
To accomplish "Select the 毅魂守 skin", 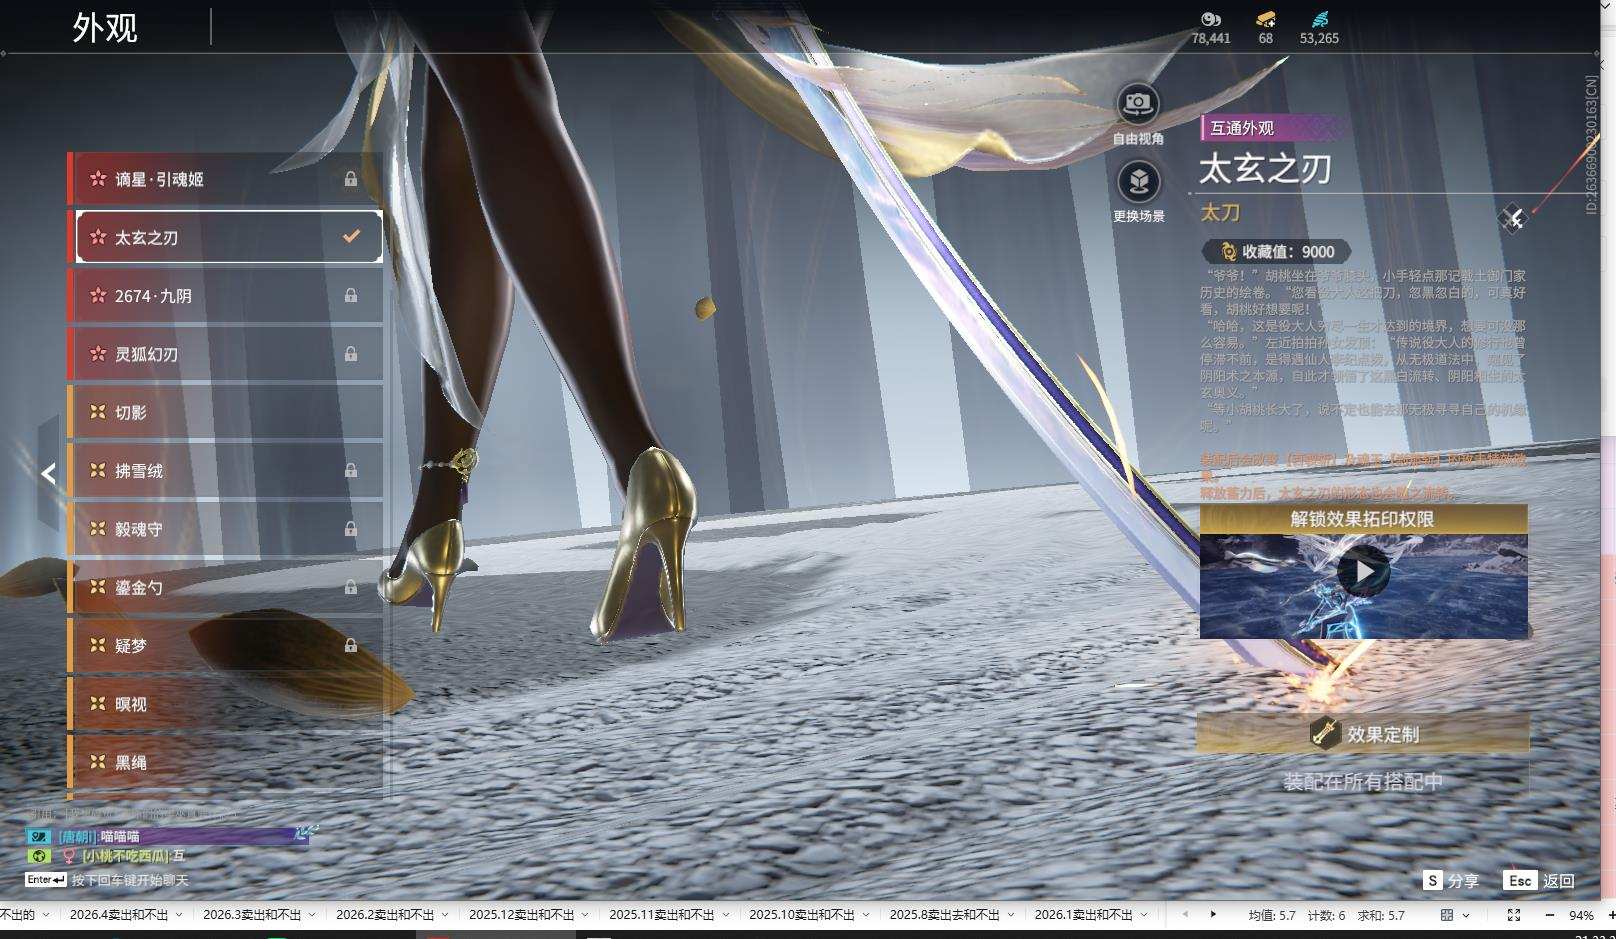I will click(x=226, y=529).
